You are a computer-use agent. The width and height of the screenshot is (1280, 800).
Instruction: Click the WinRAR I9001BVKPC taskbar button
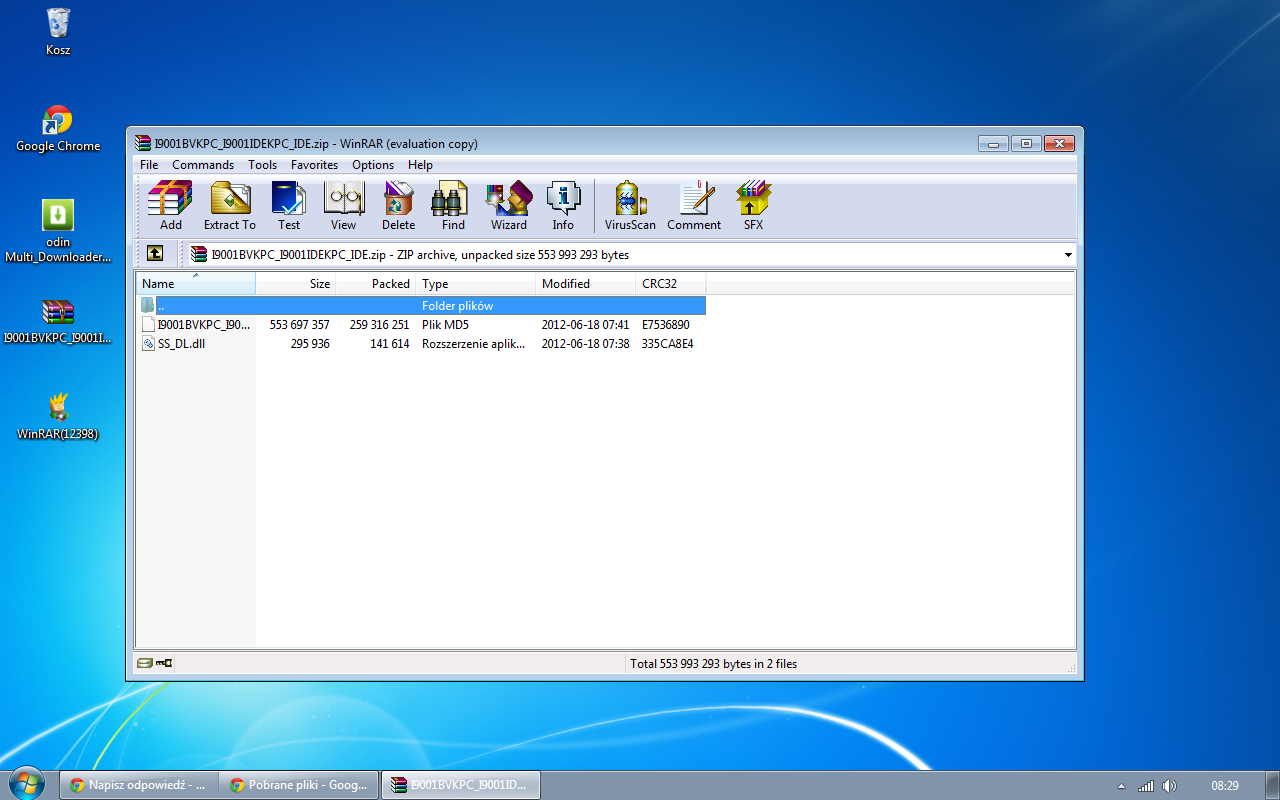pos(461,785)
